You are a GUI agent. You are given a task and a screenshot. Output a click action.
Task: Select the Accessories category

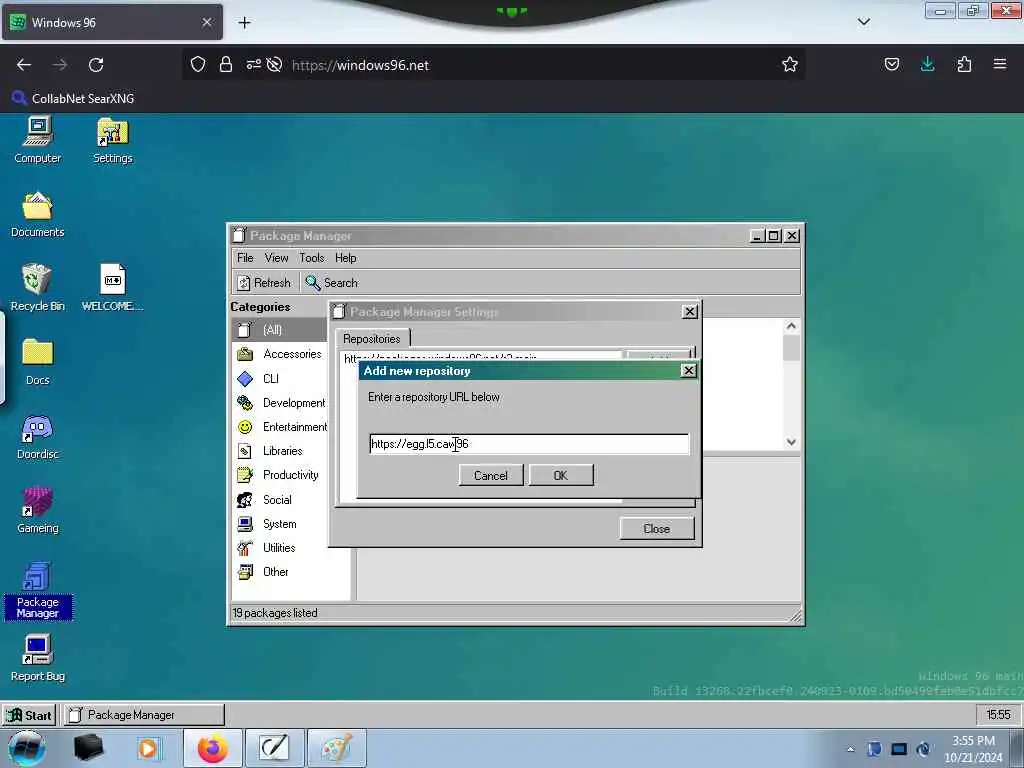(279, 354)
